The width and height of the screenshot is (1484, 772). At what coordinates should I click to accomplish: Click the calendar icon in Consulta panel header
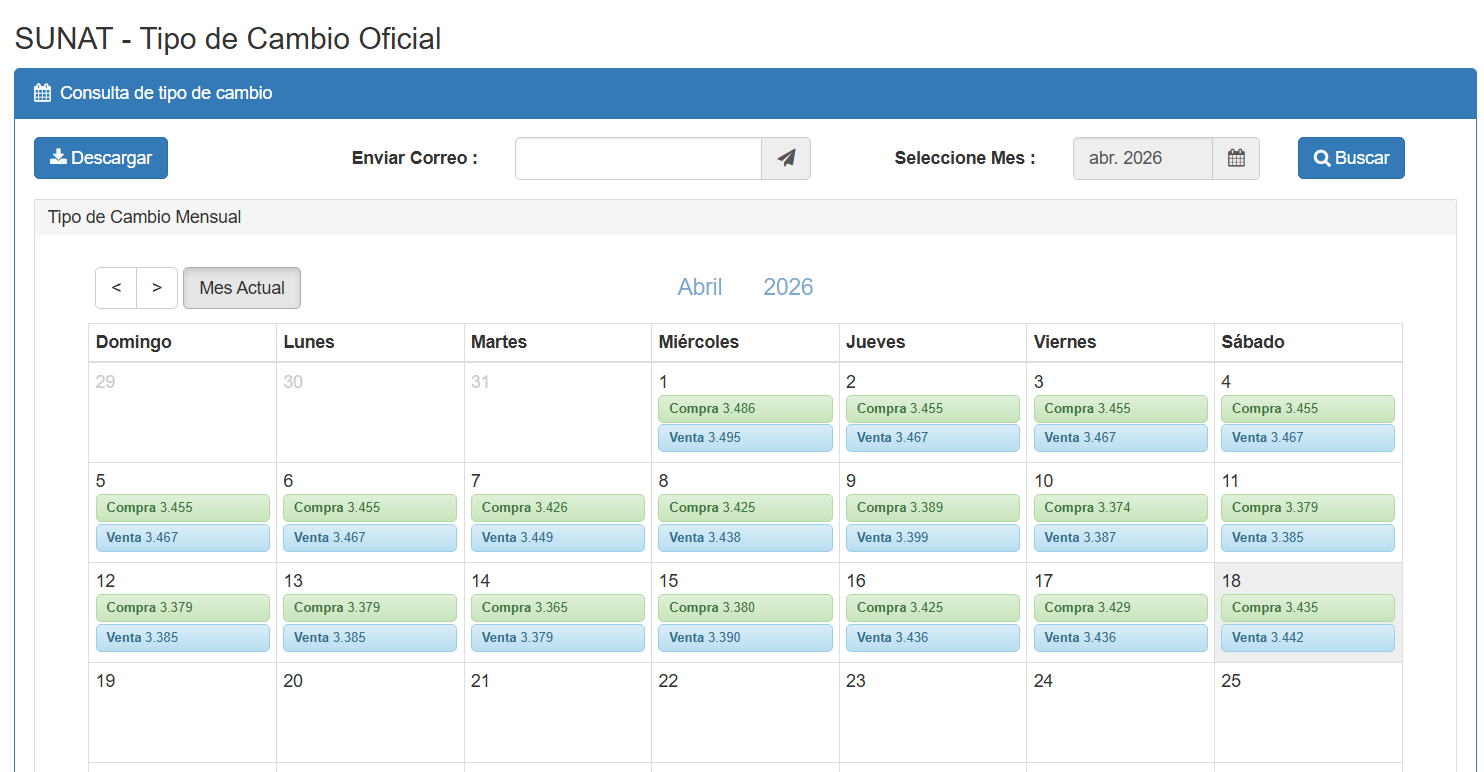(42, 93)
